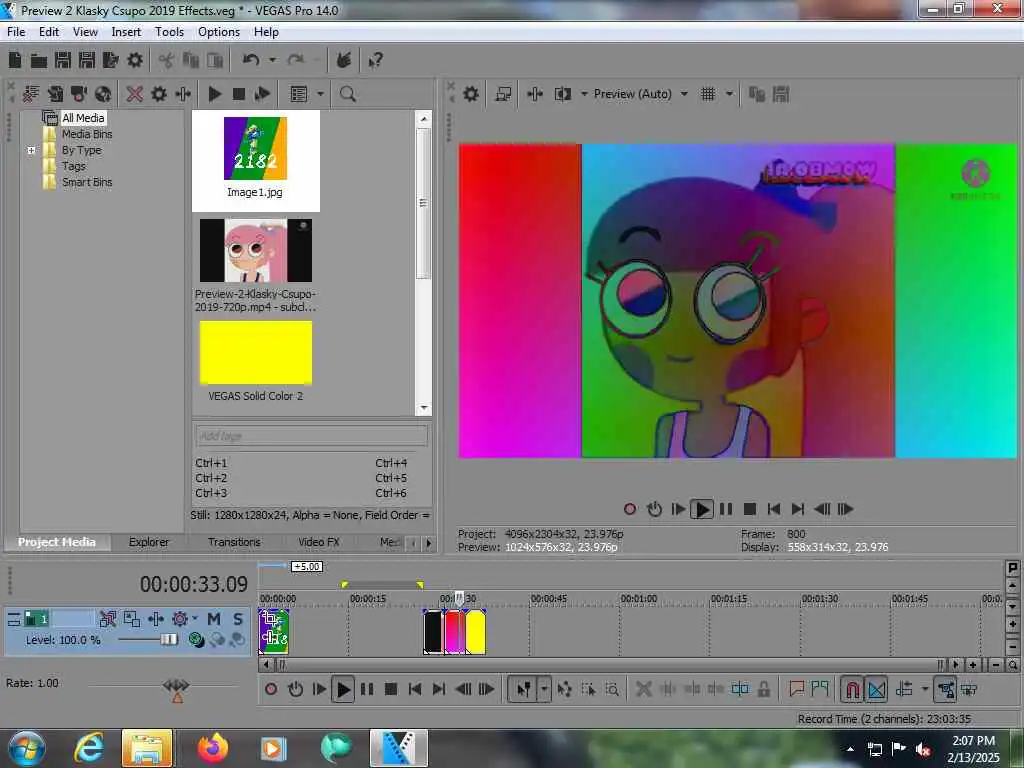1024x768 pixels.
Task: Open the undo history dropdown arrow
Action: [272, 60]
